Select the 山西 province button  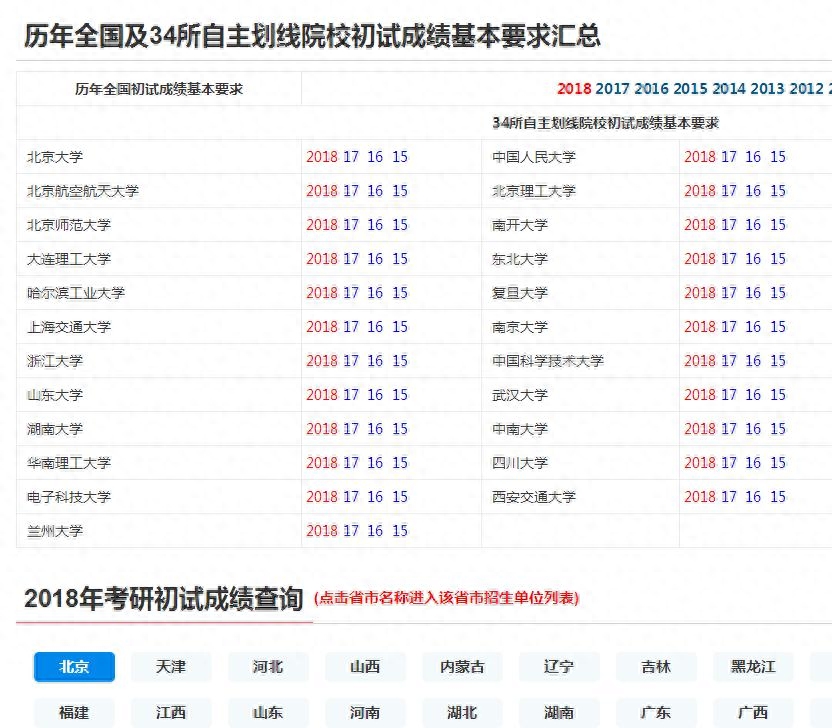[365, 666]
